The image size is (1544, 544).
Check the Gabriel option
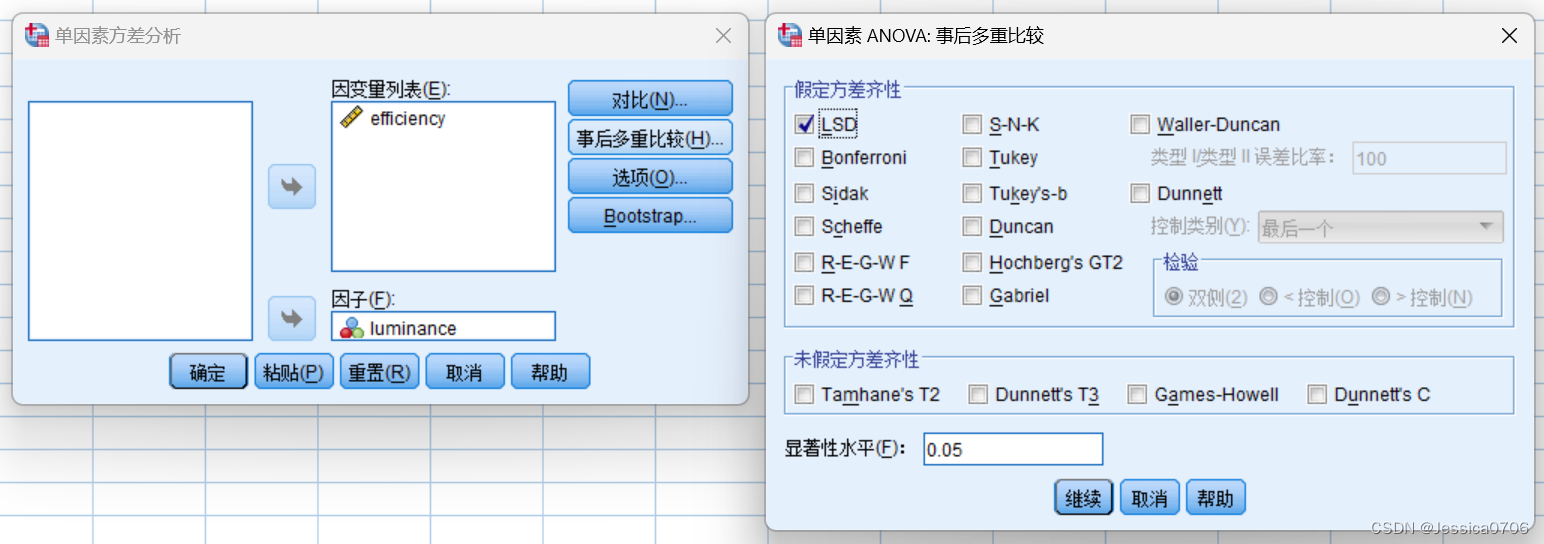(x=972, y=296)
